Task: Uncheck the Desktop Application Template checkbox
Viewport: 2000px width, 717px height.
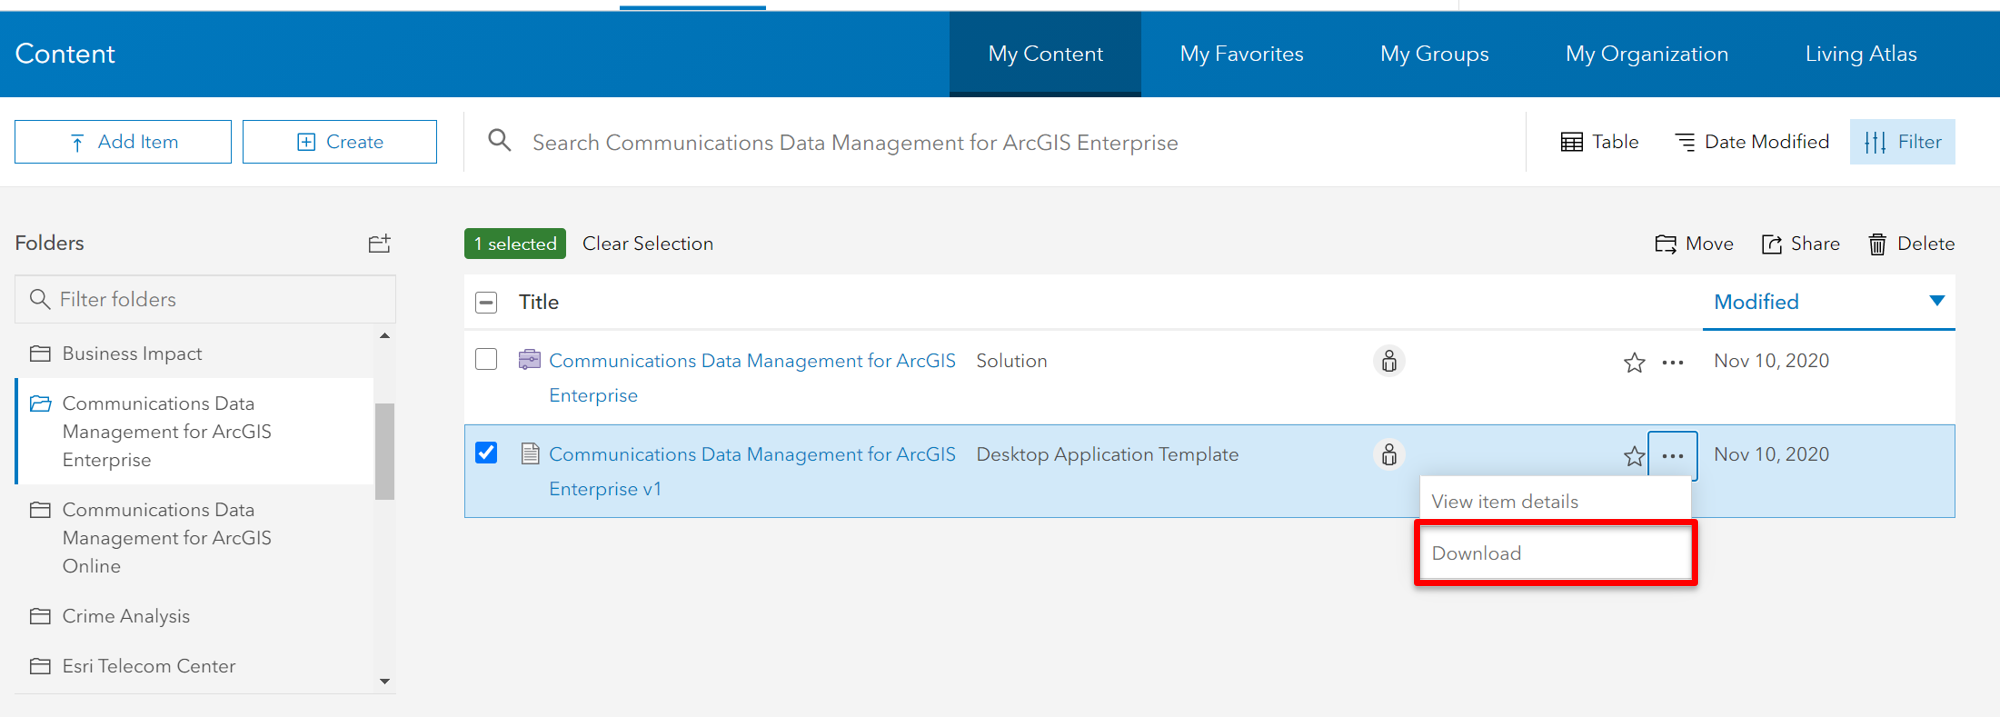Action: [486, 453]
